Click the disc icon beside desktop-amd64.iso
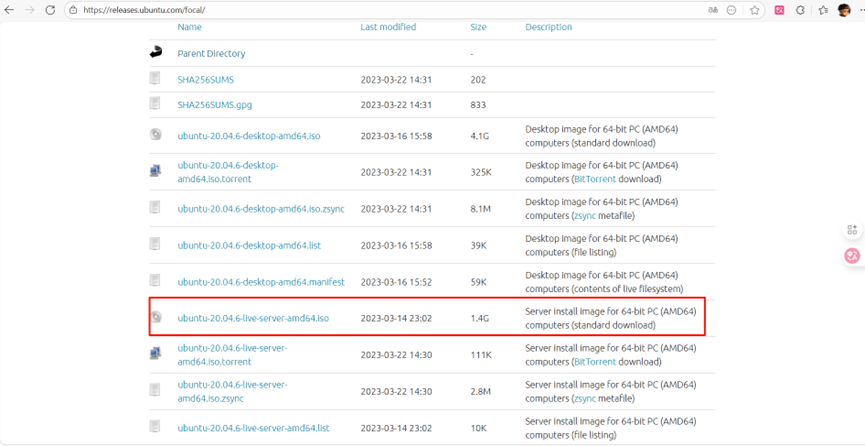The width and height of the screenshot is (865, 446). 156,135
